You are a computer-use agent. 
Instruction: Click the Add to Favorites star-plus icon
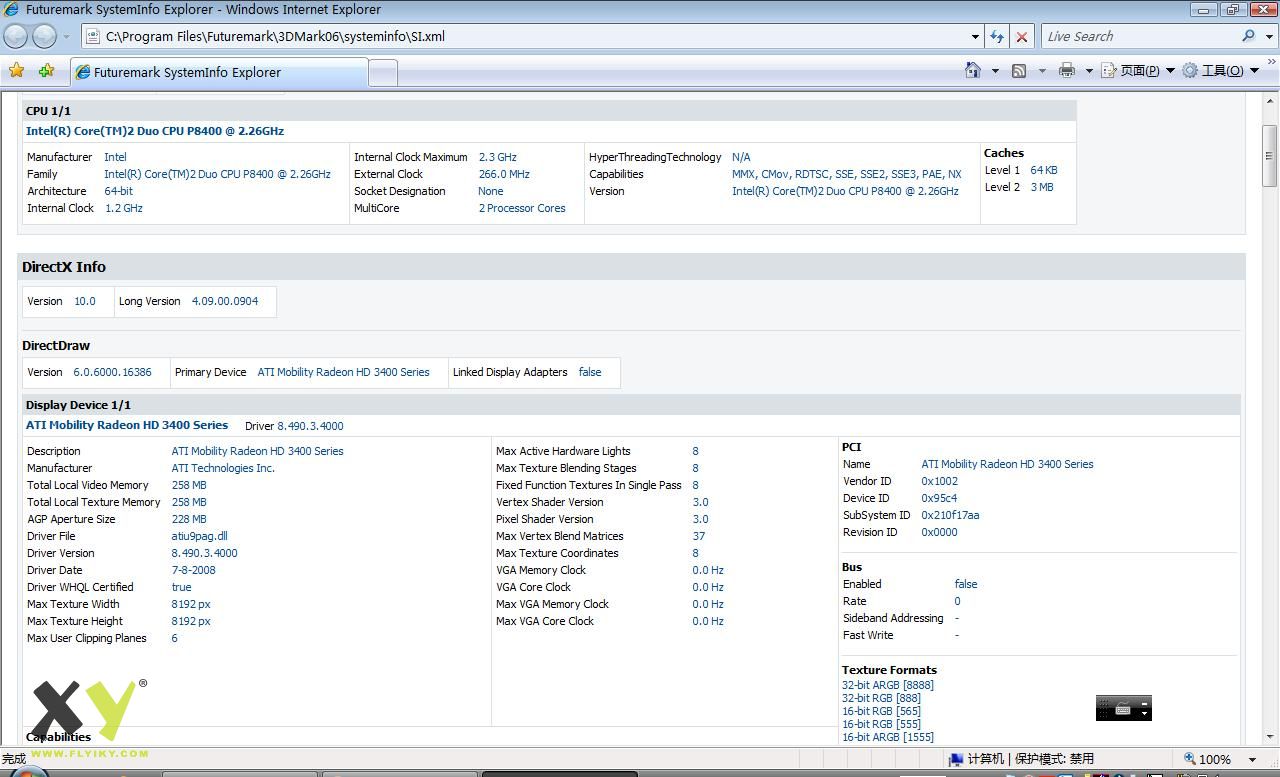(46, 71)
